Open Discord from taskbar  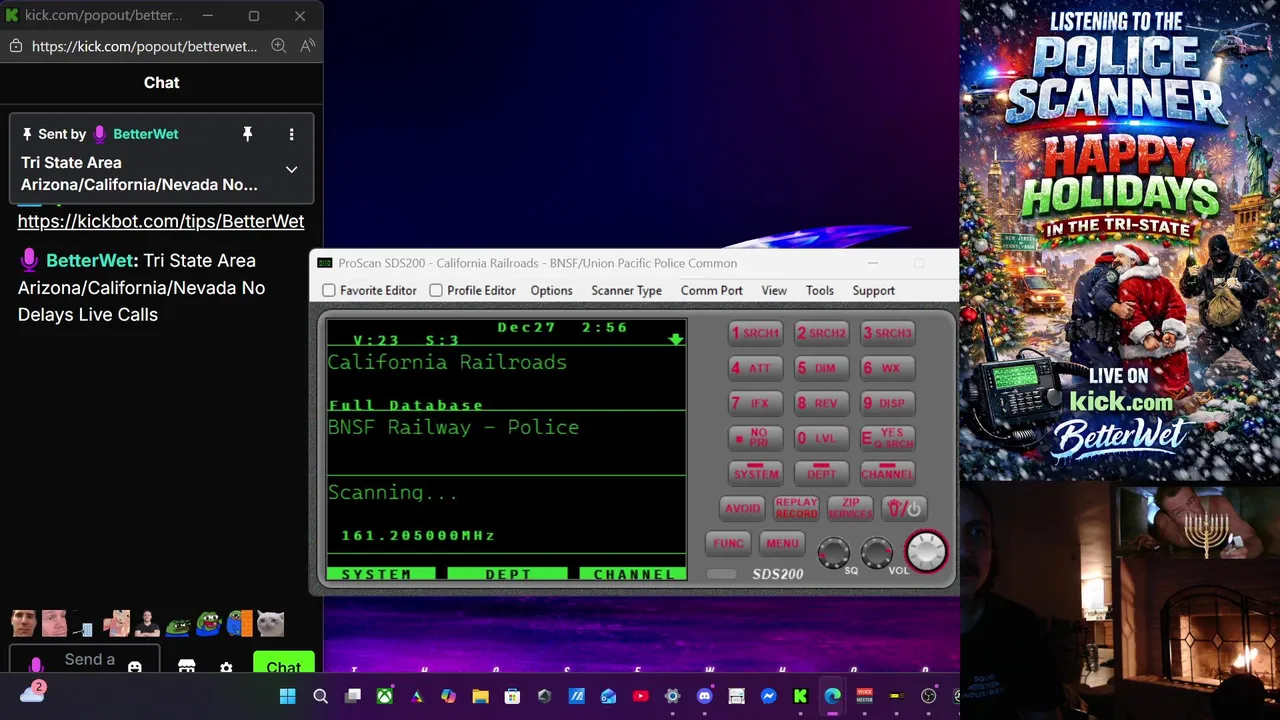point(704,696)
